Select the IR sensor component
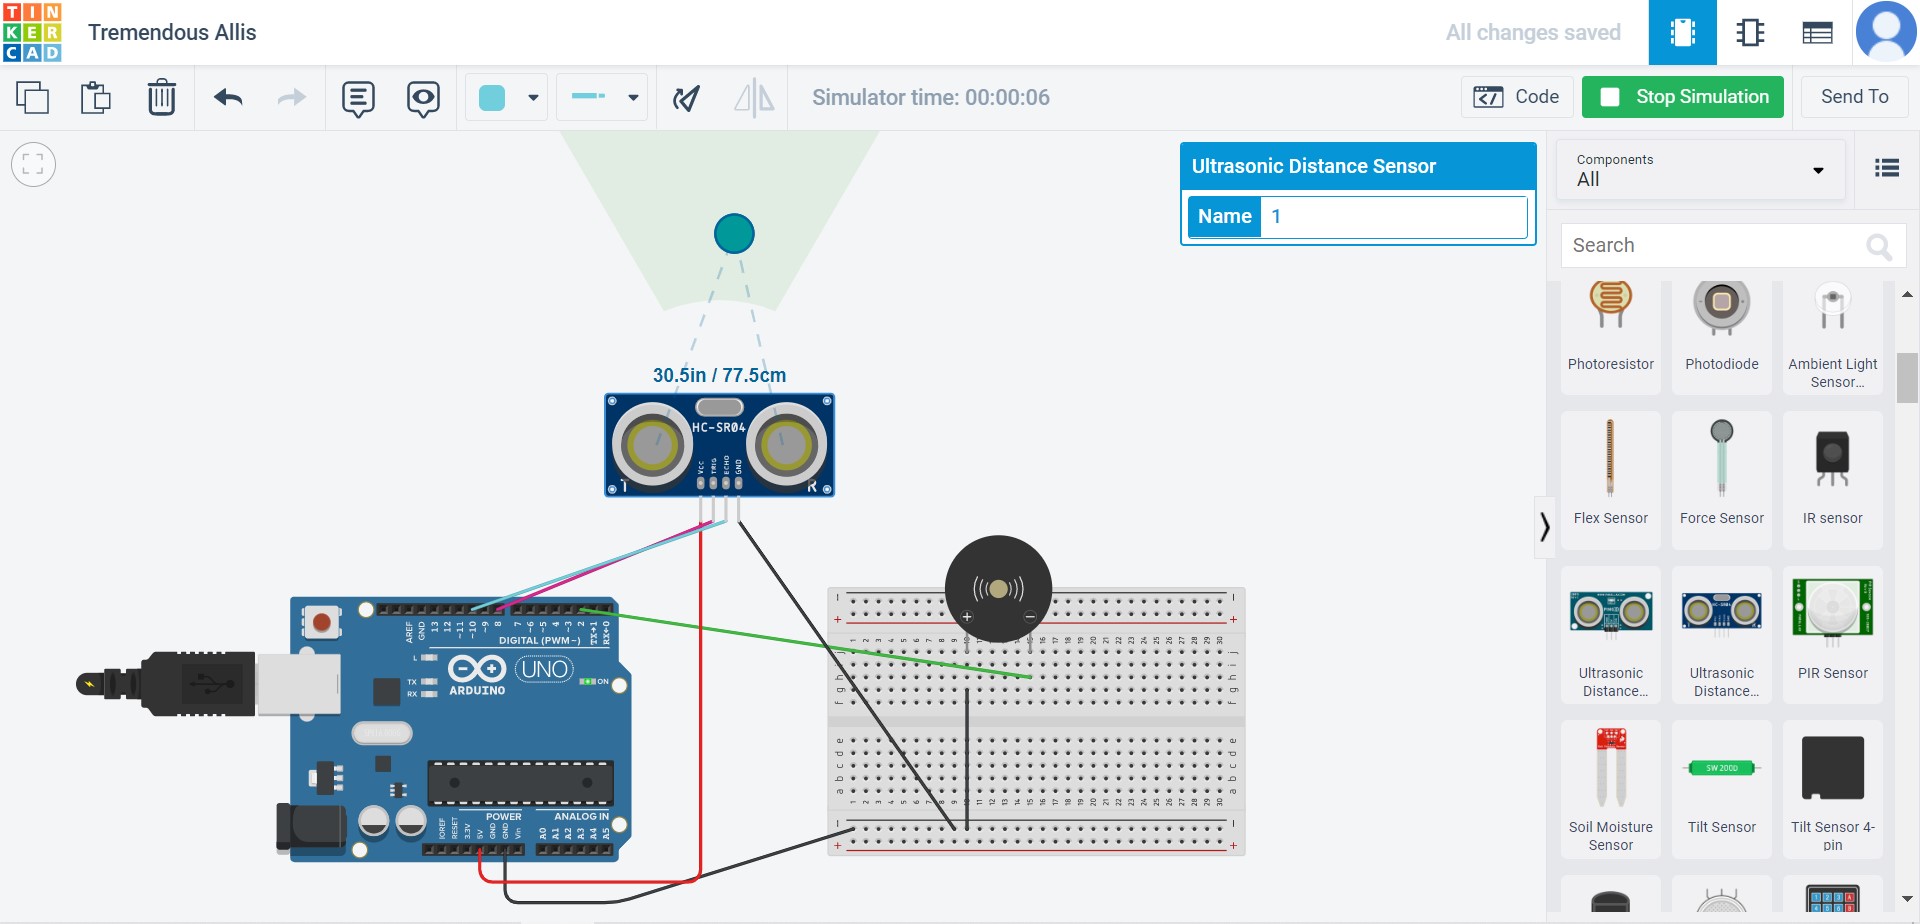Viewport: 1920px width, 924px height. [1832, 480]
